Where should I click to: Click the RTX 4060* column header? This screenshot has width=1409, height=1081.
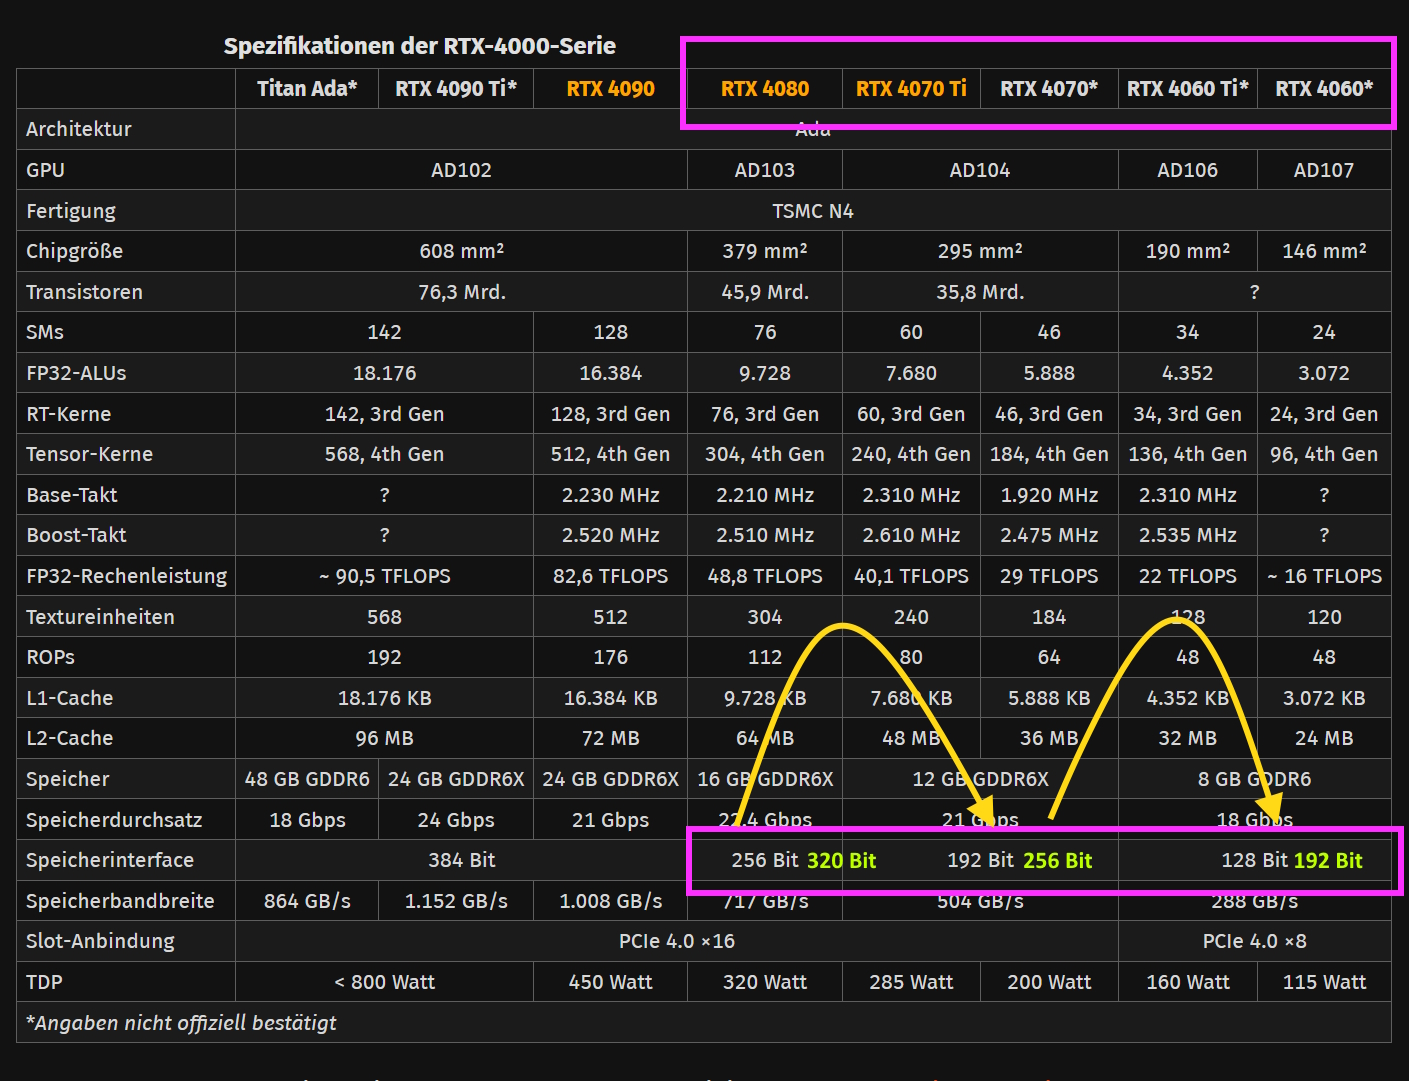tap(1324, 88)
